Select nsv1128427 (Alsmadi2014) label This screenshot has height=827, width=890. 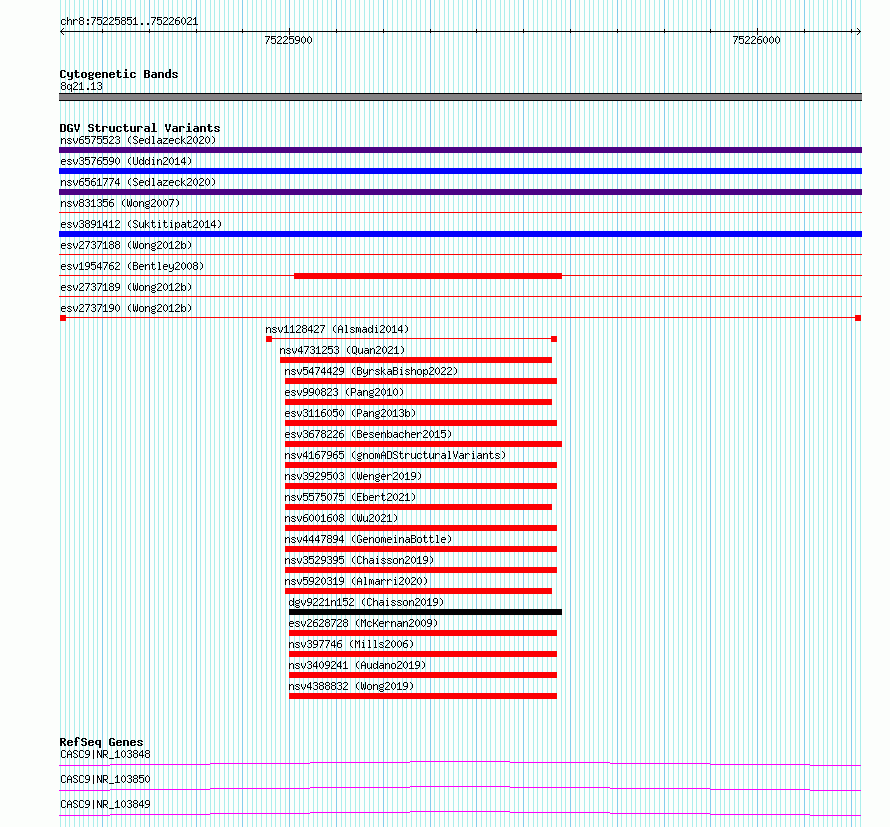[x=337, y=329]
